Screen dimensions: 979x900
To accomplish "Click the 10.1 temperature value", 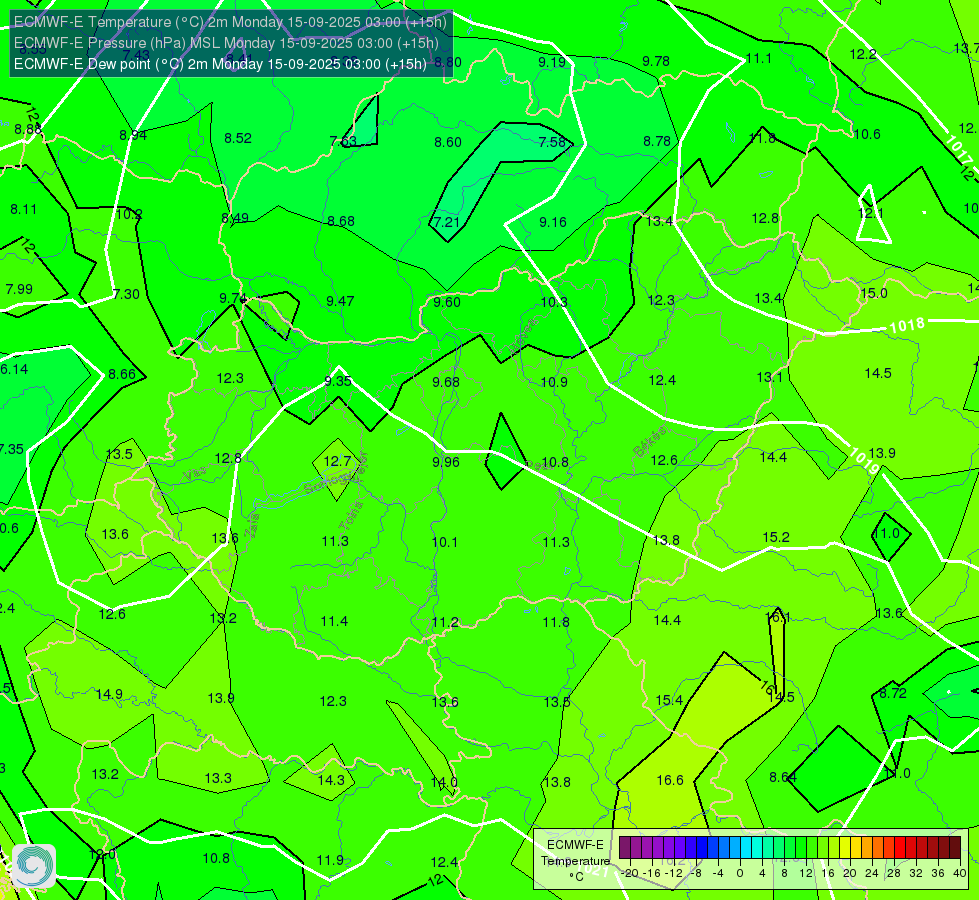I will point(445,542).
